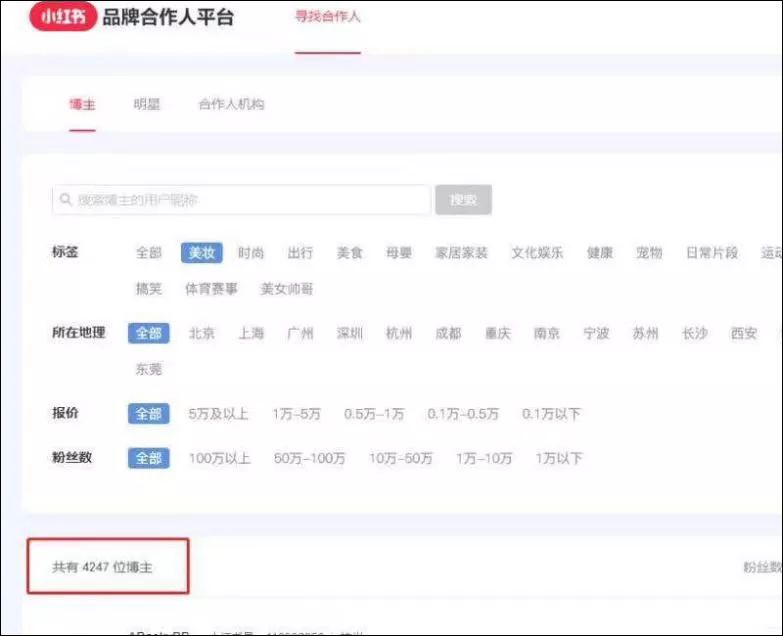Select the 家居家装 tag filter
Screen dimensions: 783x636
tap(461, 253)
